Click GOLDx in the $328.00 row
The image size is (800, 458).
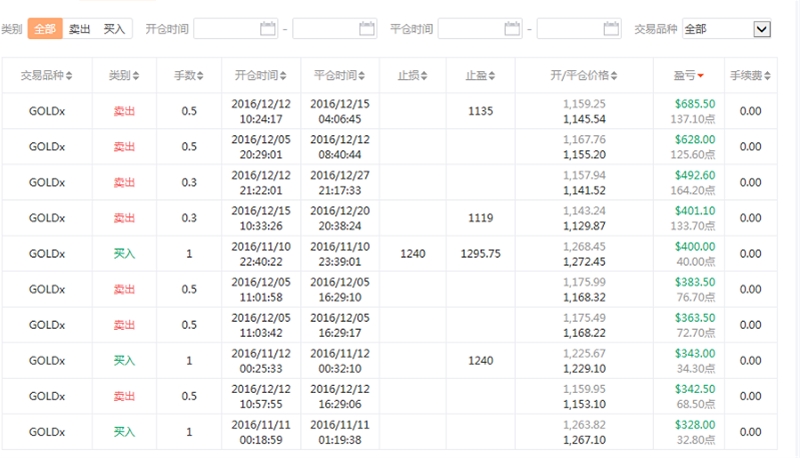coord(47,432)
